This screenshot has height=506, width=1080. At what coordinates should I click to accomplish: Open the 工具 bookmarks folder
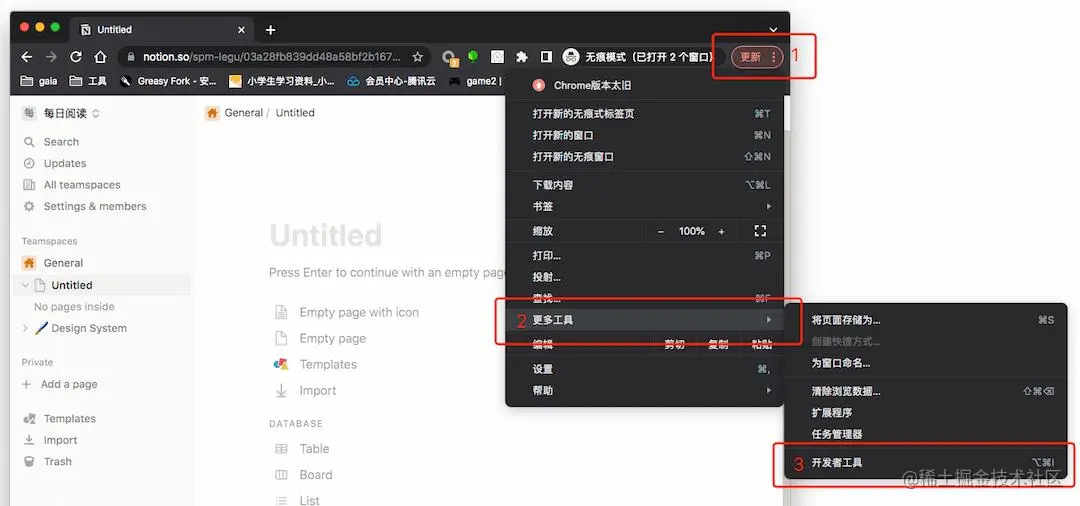[x=88, y=81]
